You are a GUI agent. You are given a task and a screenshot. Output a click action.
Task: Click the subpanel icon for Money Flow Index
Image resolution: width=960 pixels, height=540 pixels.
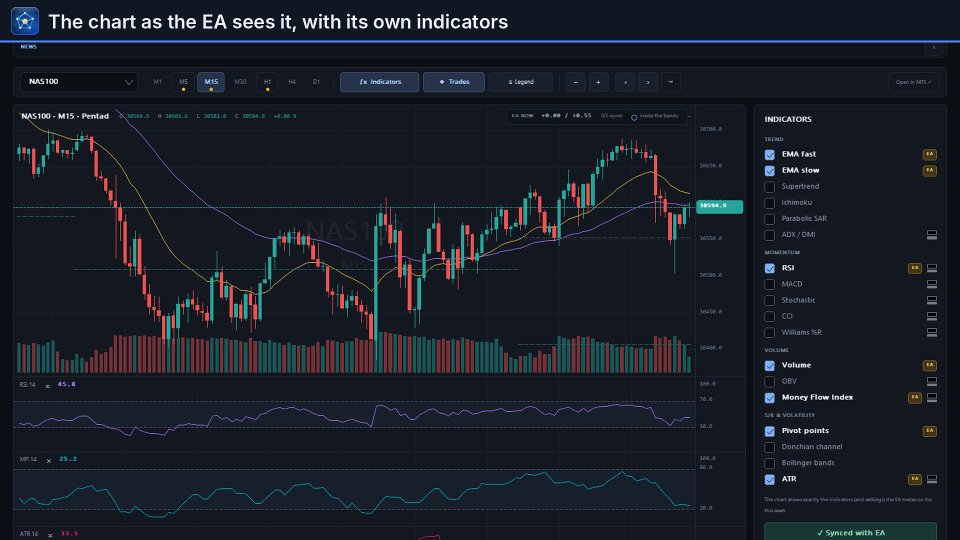click(x=932, y=397)
